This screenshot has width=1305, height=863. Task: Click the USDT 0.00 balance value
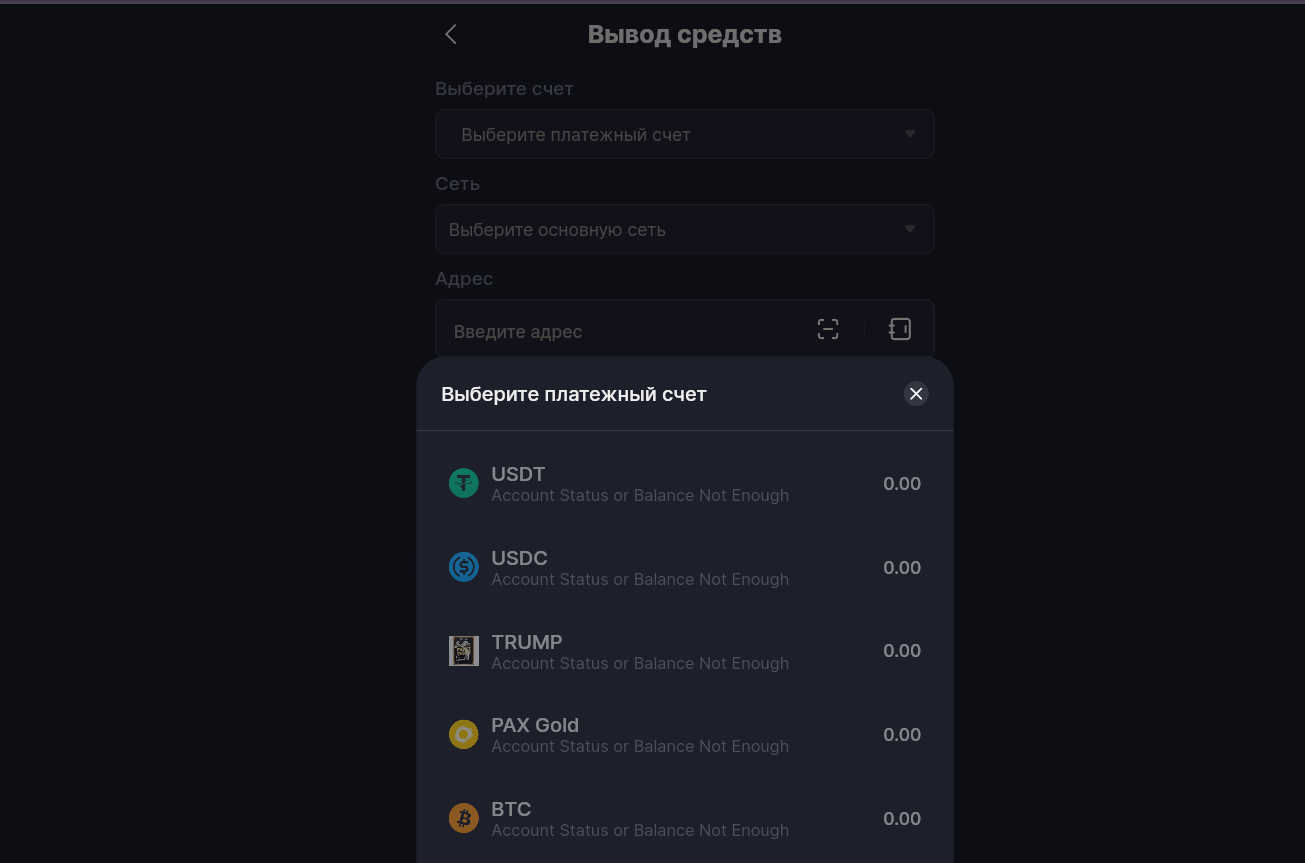point(902,484)
